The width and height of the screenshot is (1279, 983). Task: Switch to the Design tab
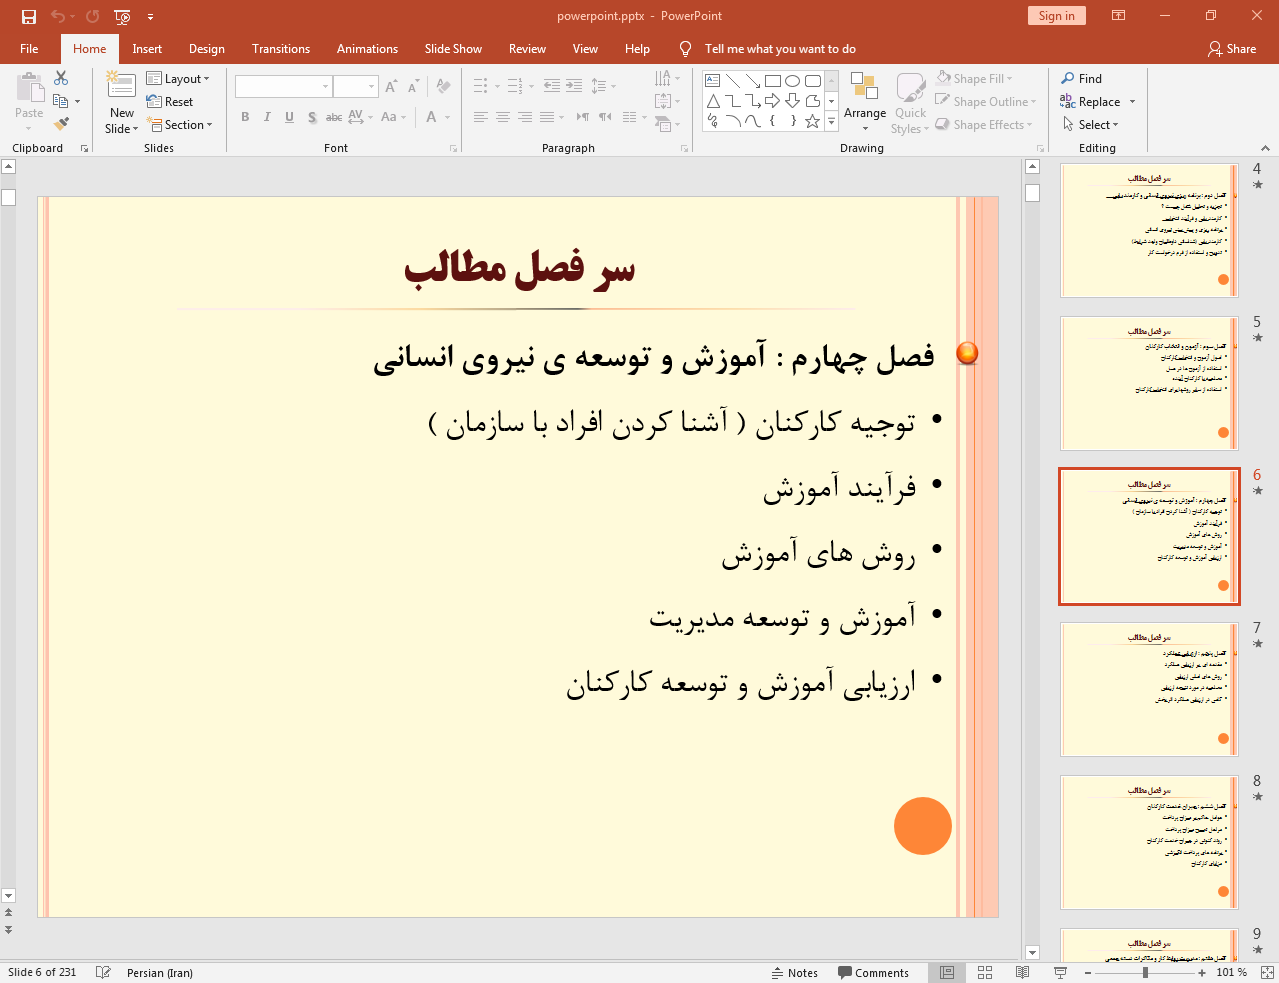click(206, 48)
